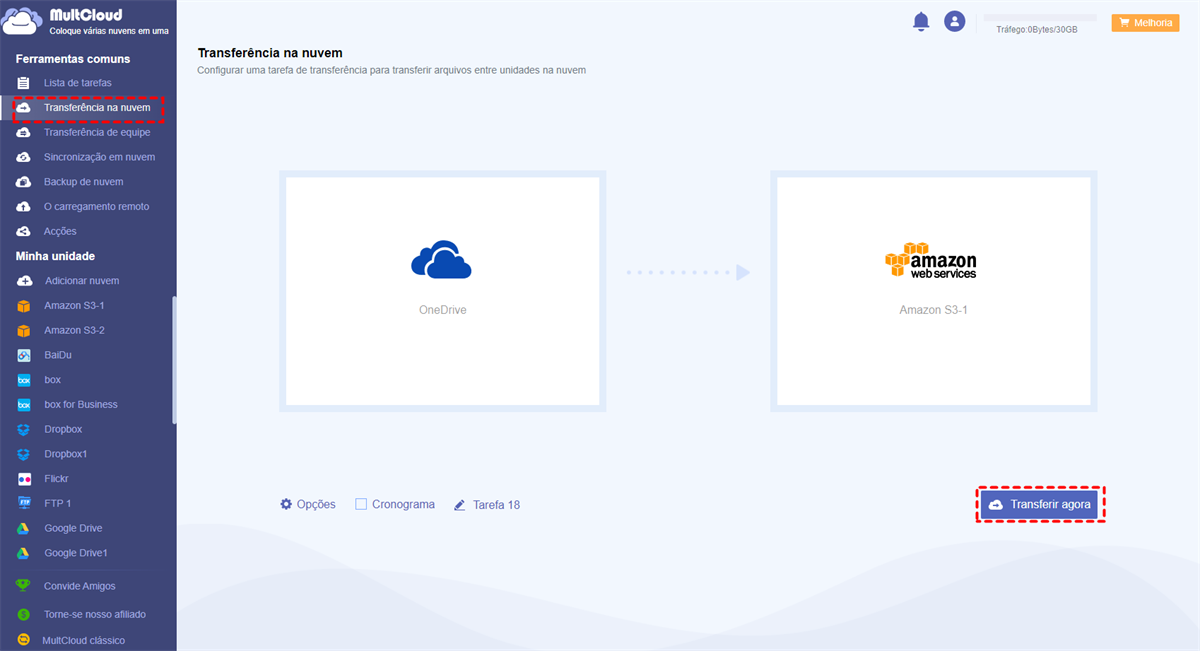This screenshot has width=1200, height=651.
Task: Click Tráfego:0Bytes/30GB text
Action: coord(1037,30)
